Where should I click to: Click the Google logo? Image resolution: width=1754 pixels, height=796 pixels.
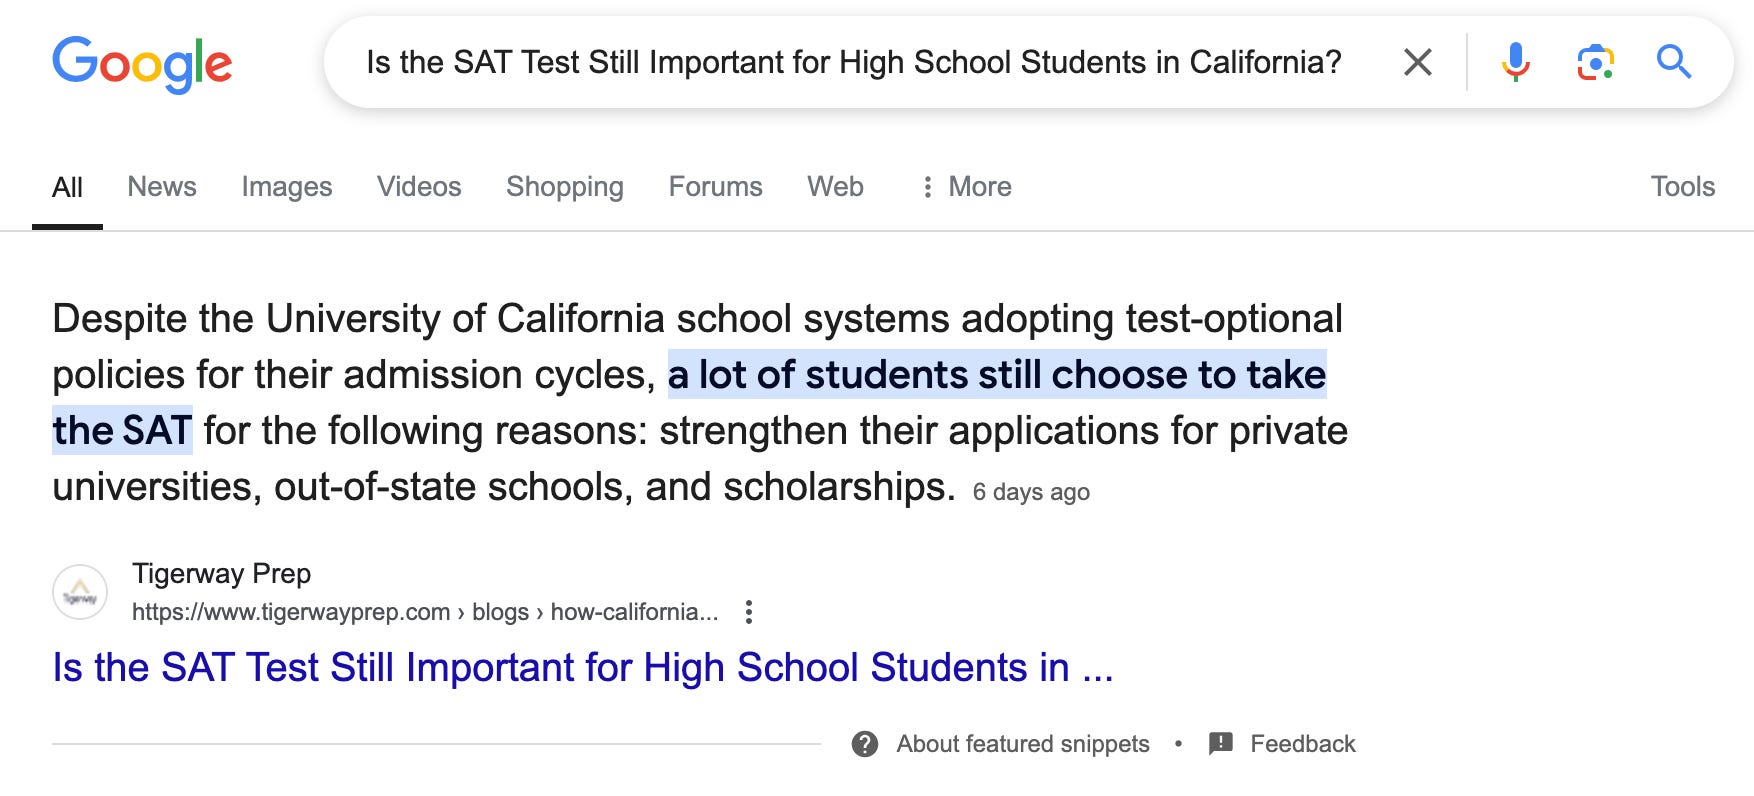(142, 64)
